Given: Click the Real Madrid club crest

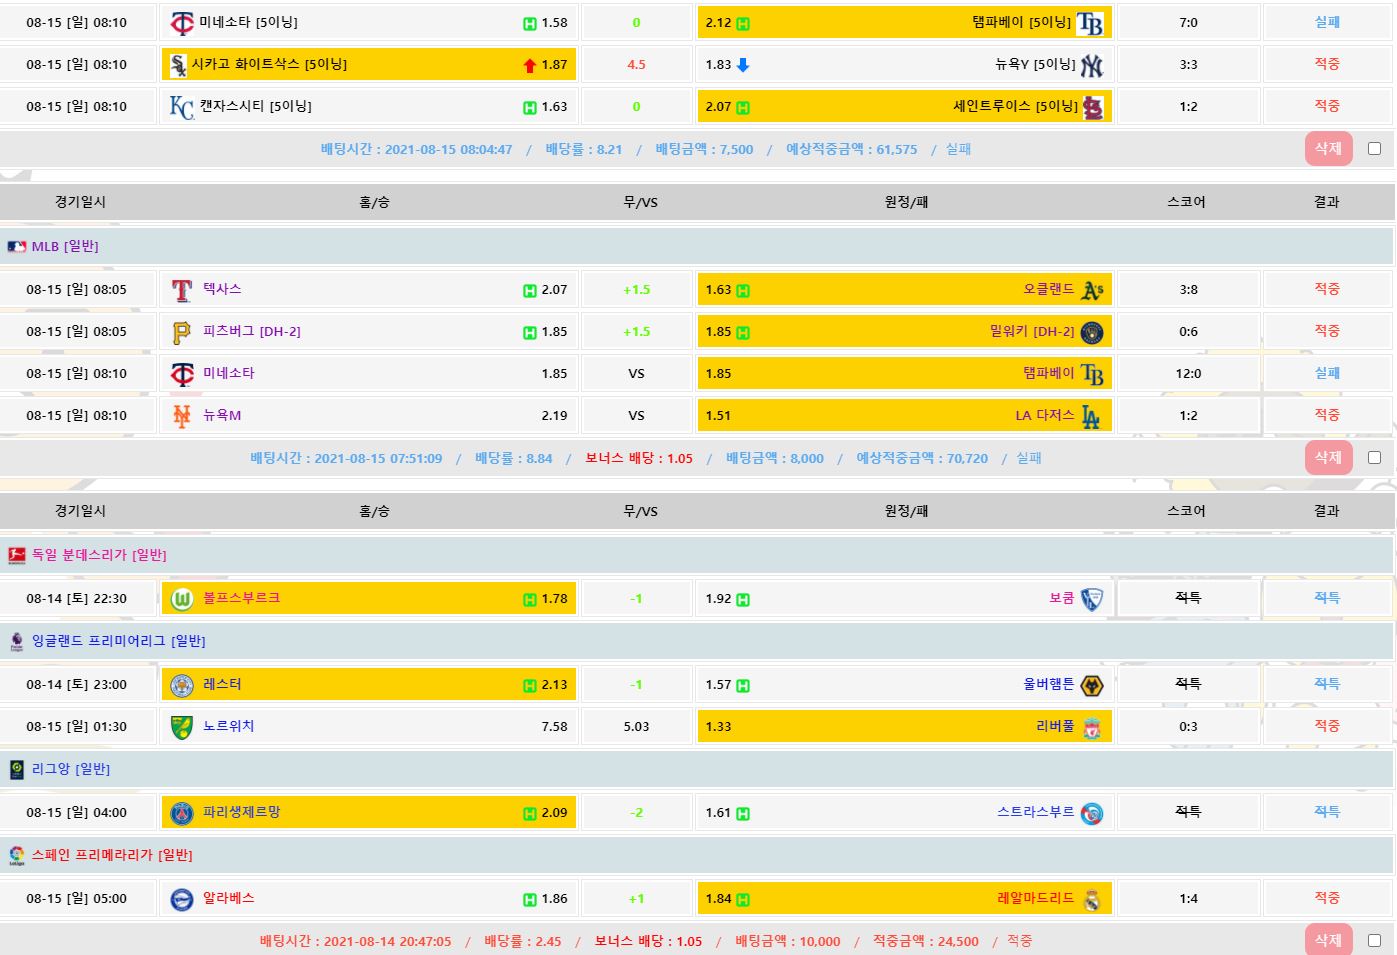Looking at the screenshot, I should point(1092,899).
